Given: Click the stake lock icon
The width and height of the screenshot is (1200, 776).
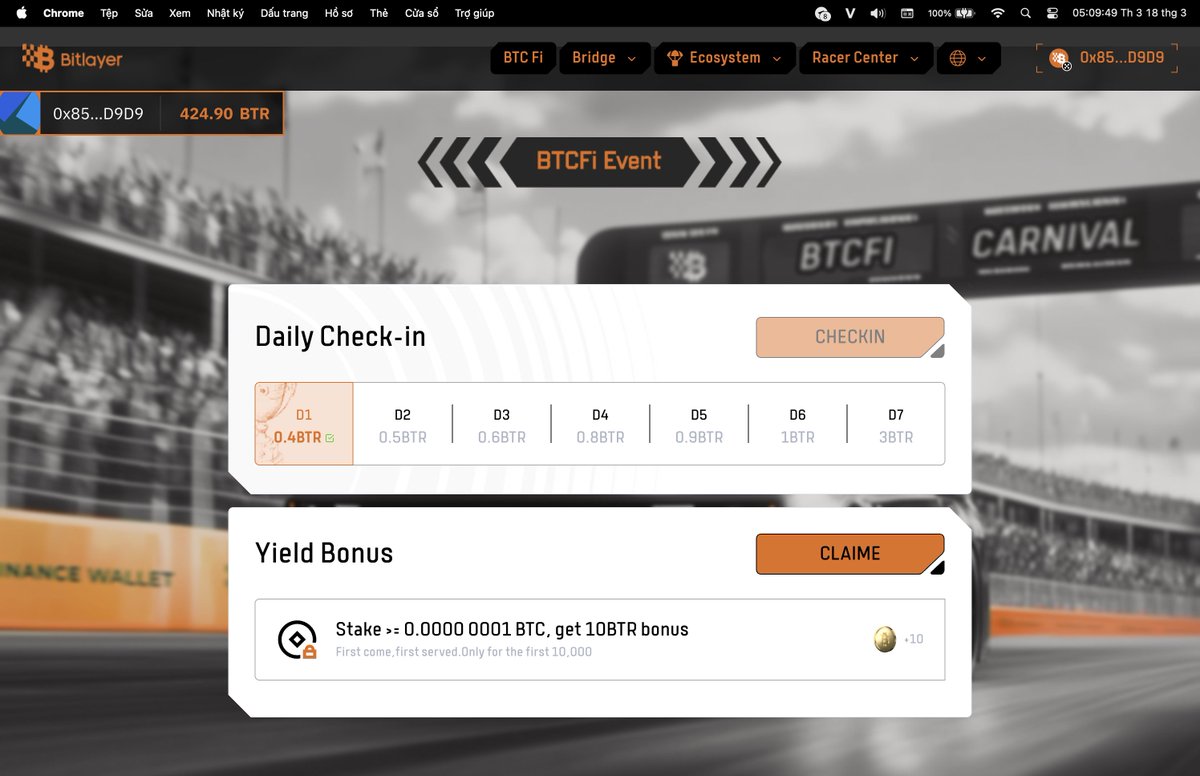Looking at the screenshot, I should pyautogui.click(x=297, y=640).
